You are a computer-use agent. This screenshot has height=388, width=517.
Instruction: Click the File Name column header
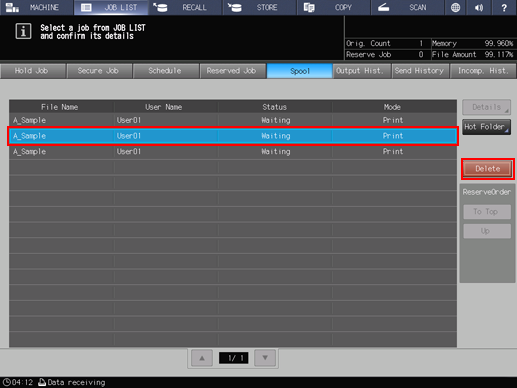coord(61,107)
